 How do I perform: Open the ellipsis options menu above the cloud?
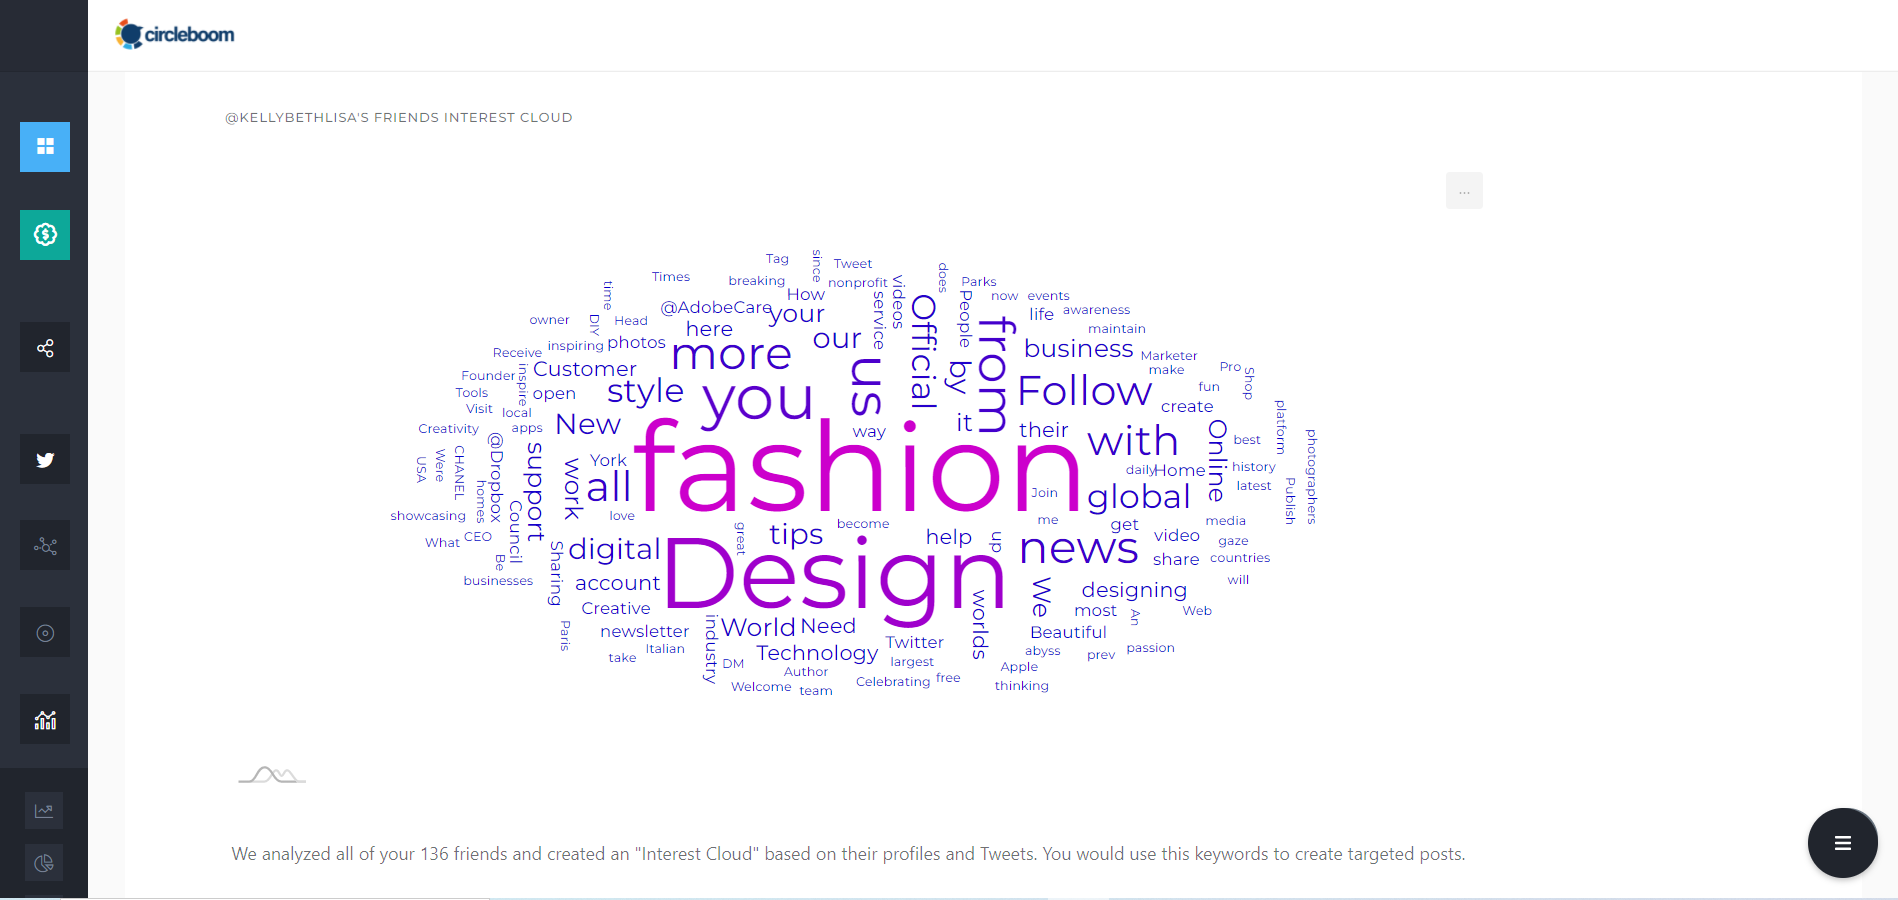1463,190
